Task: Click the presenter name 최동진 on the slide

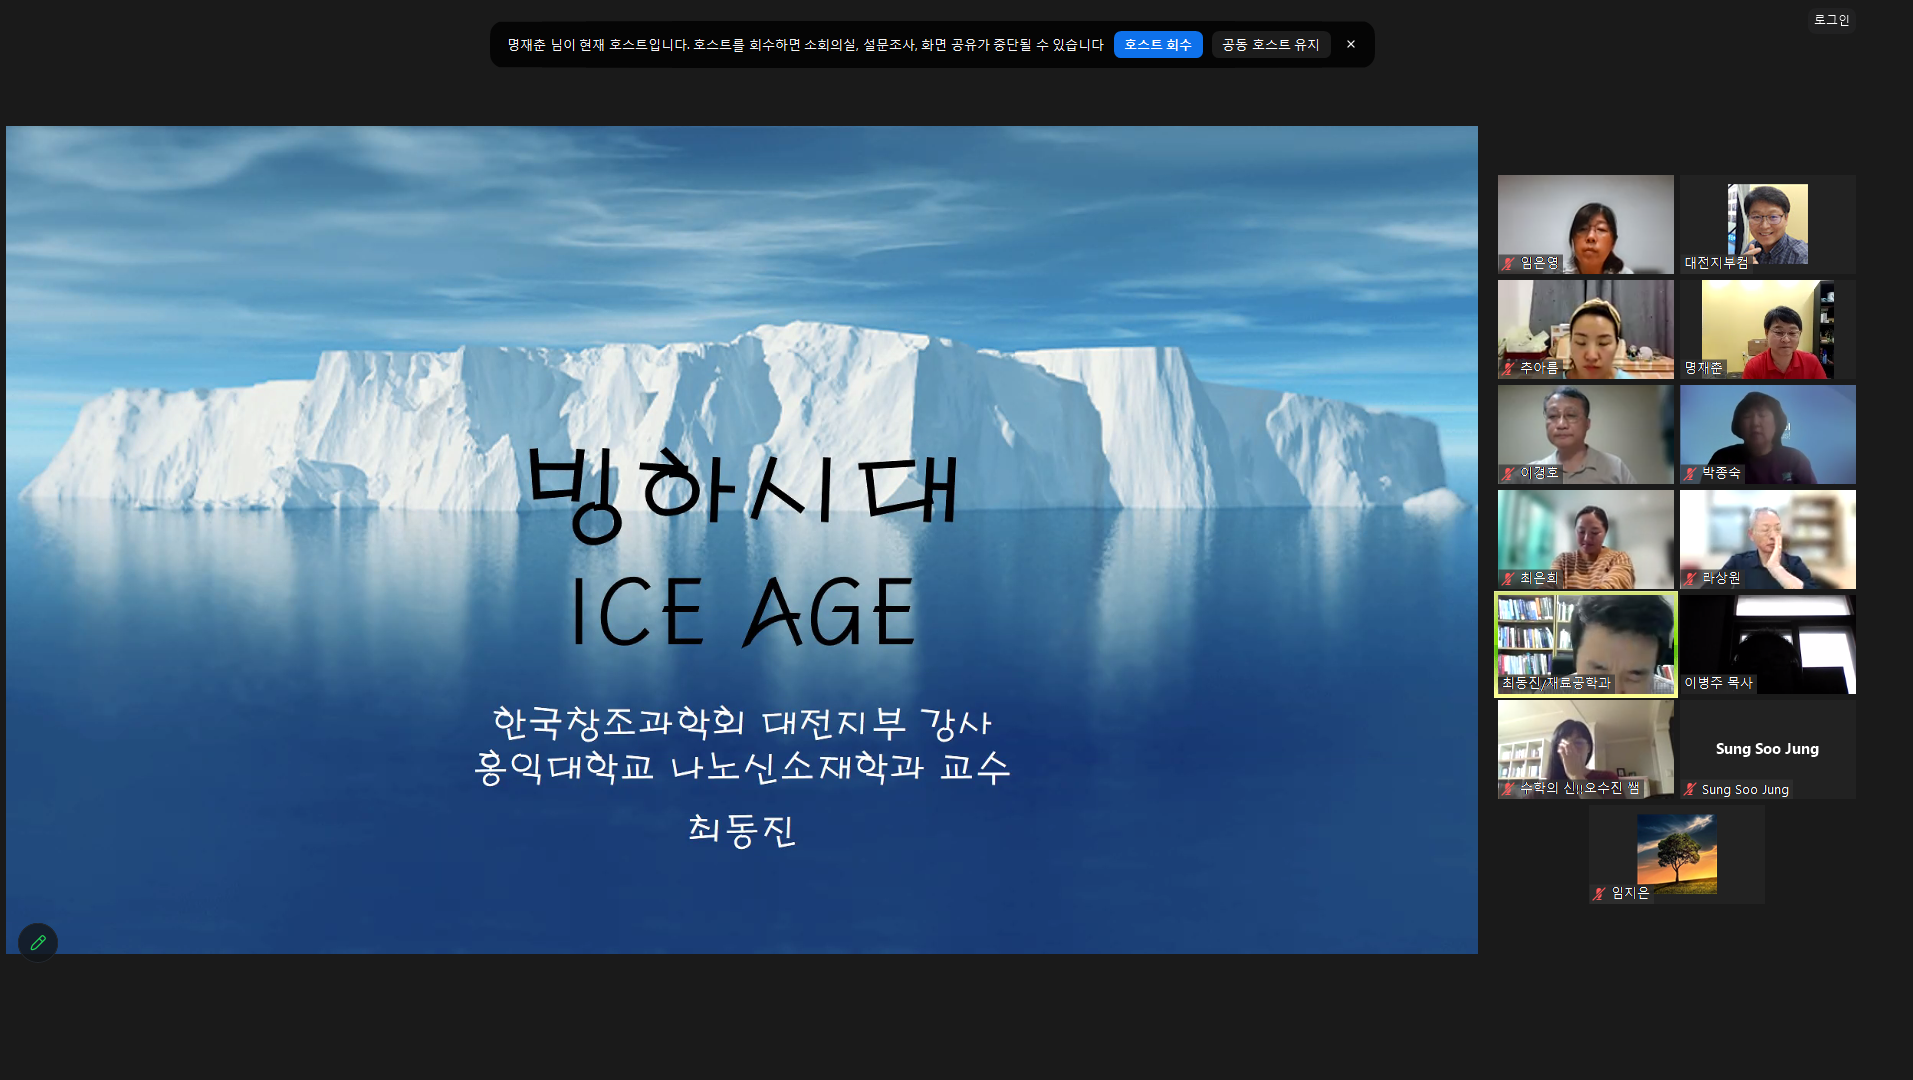Action: click(x=742, y=830)
